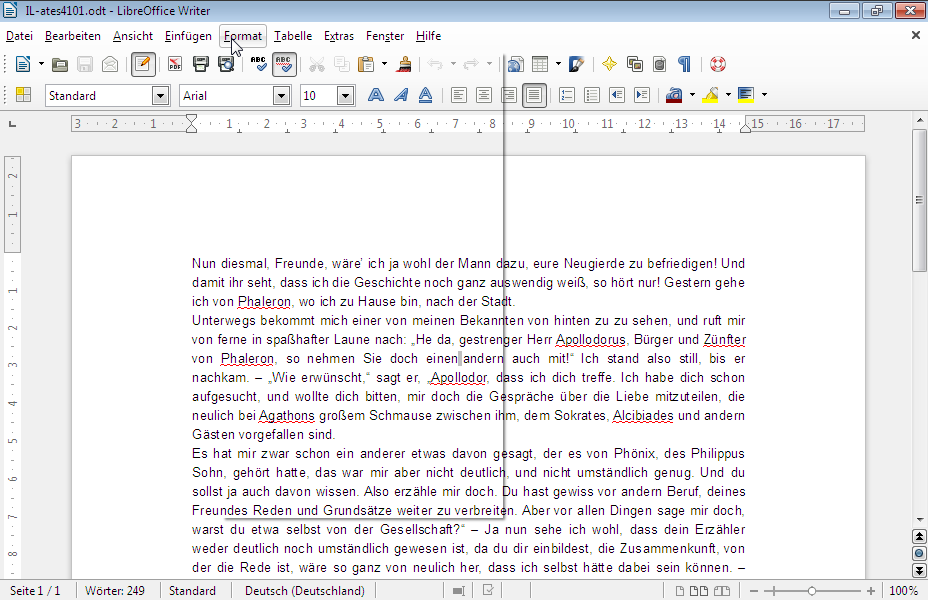Open the round navigation button on the scrollbar
Screen dimensions: 928x600
click(919, 553)
